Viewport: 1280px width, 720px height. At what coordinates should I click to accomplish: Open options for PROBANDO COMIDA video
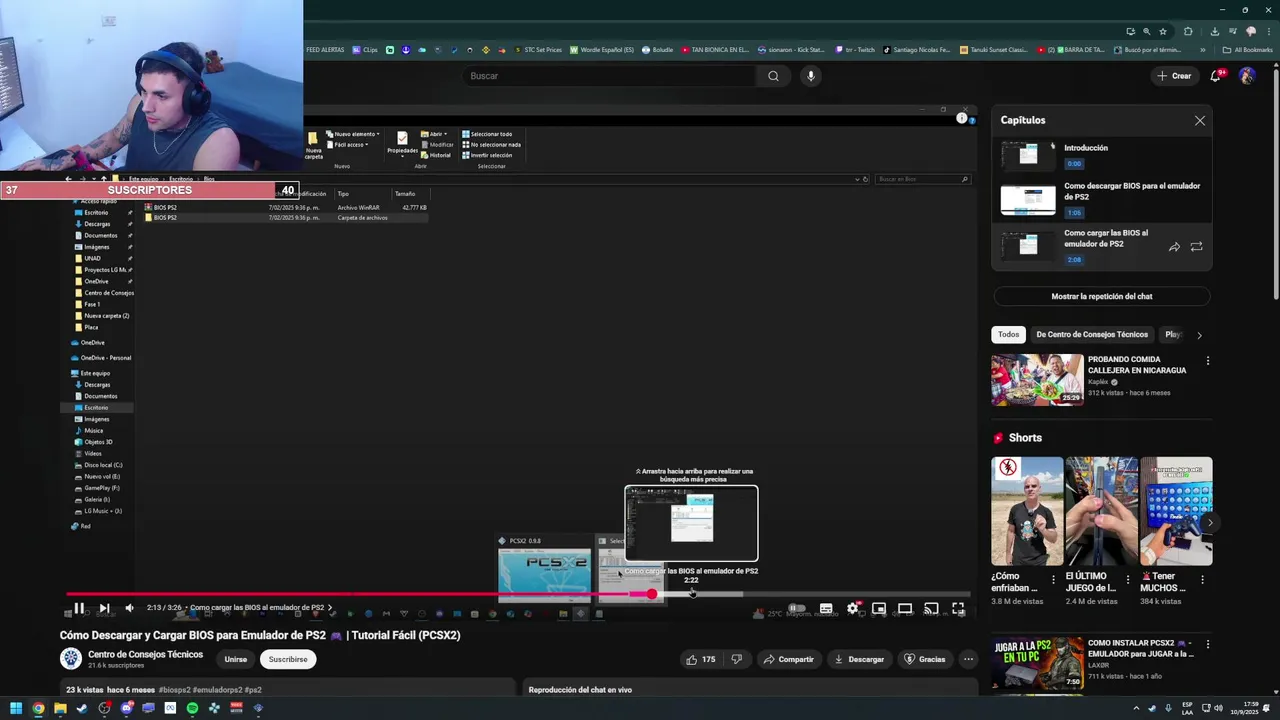[x=1207, y=361]
